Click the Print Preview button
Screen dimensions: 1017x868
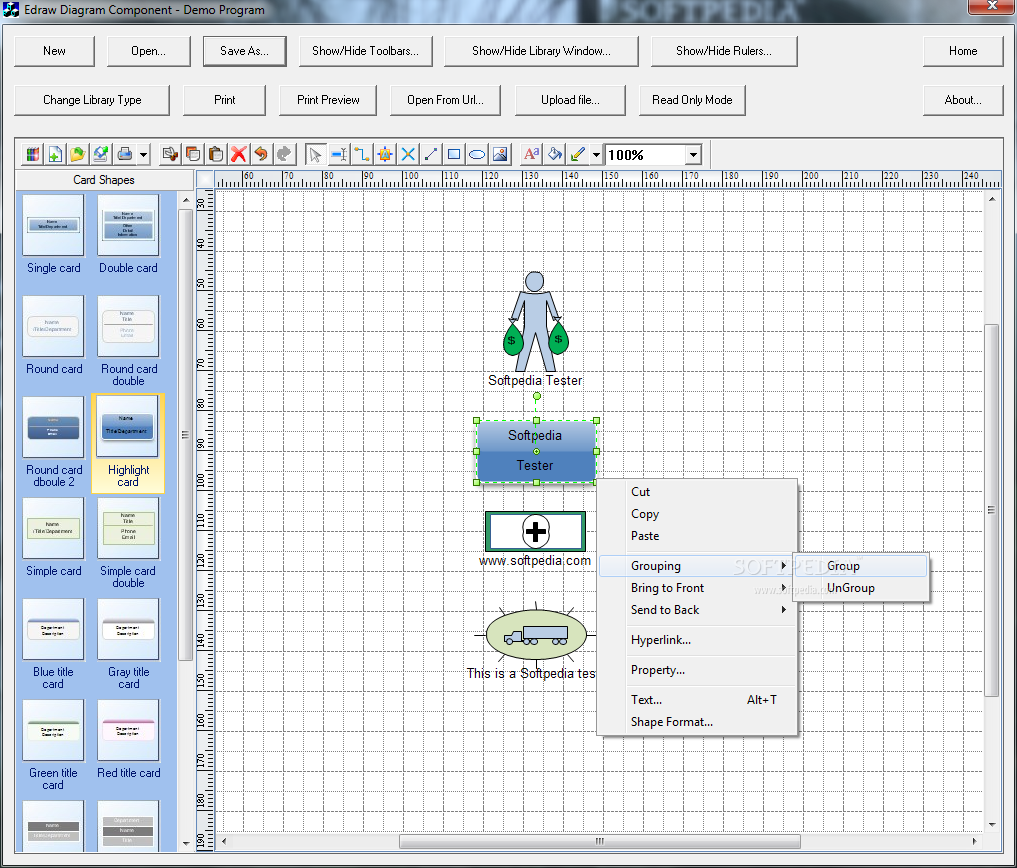[x=328, y=100]
